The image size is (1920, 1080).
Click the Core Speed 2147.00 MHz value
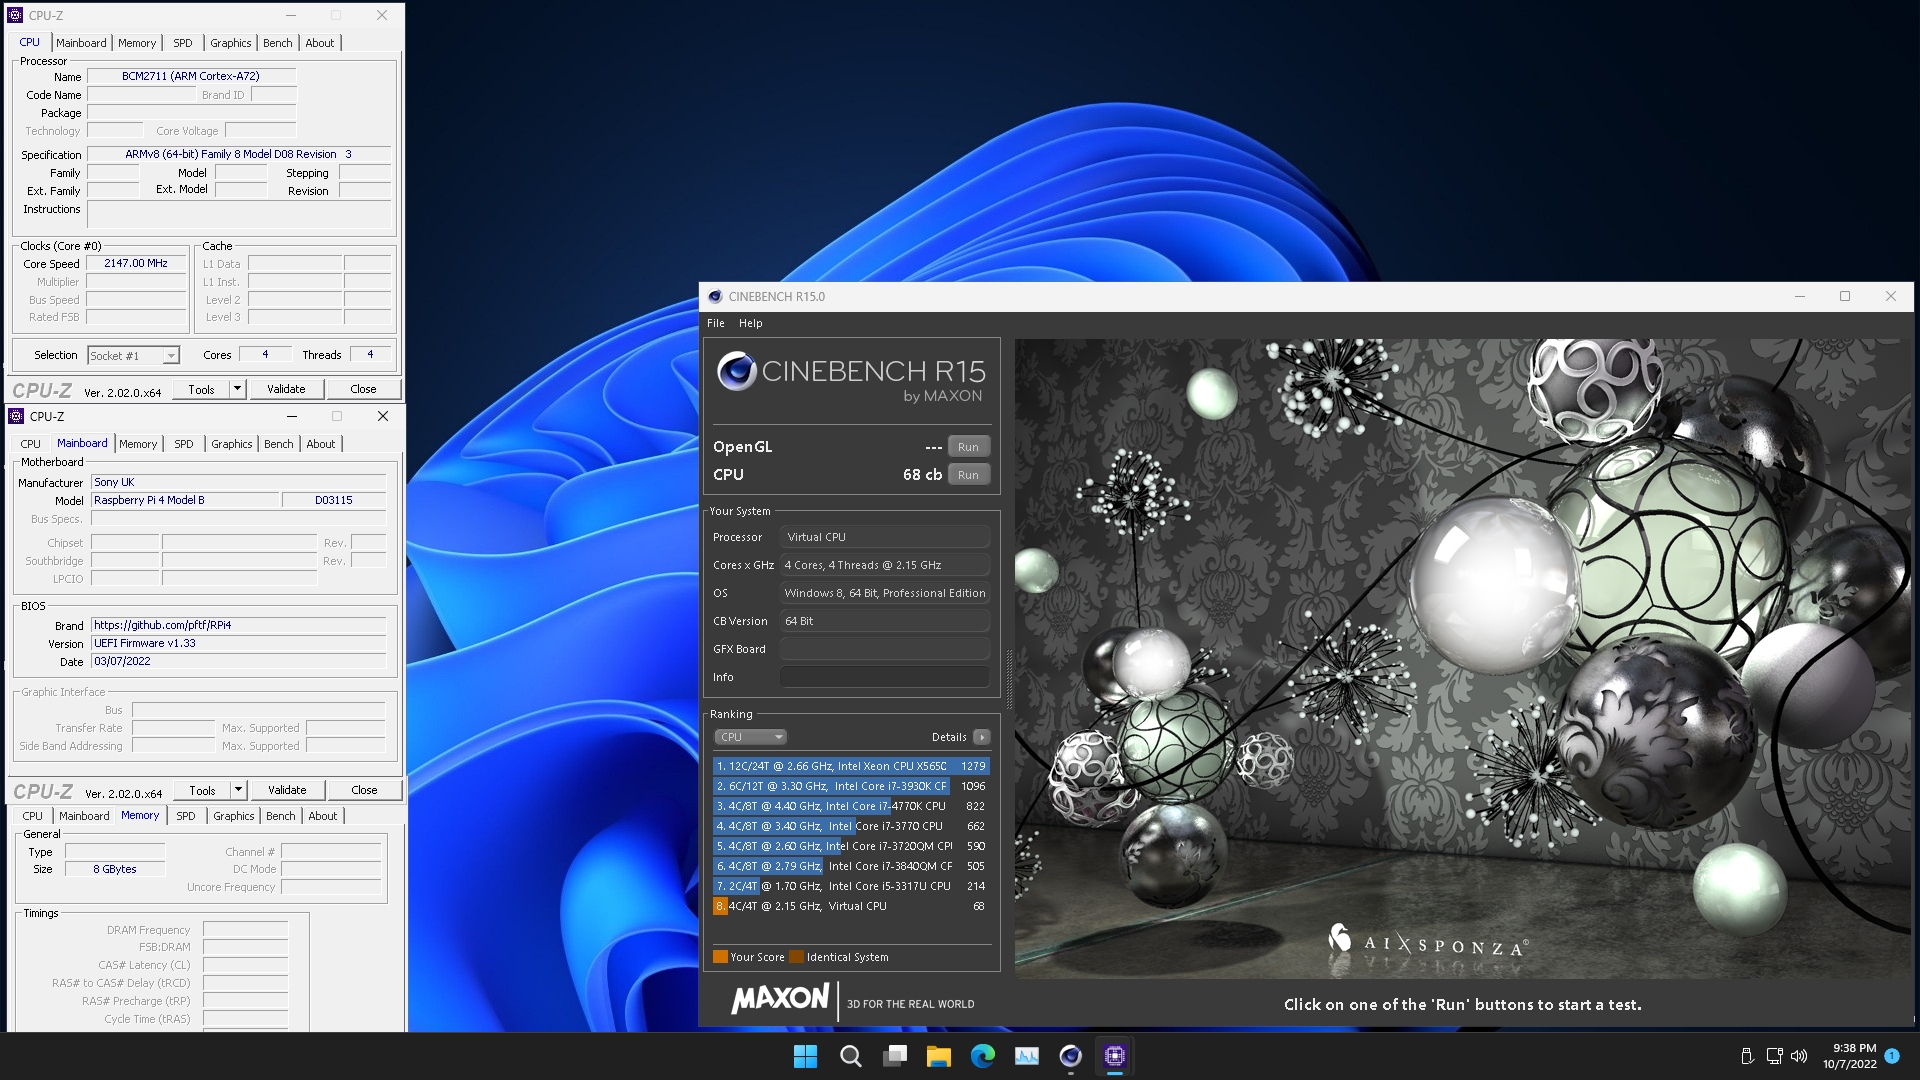[136, 263]
